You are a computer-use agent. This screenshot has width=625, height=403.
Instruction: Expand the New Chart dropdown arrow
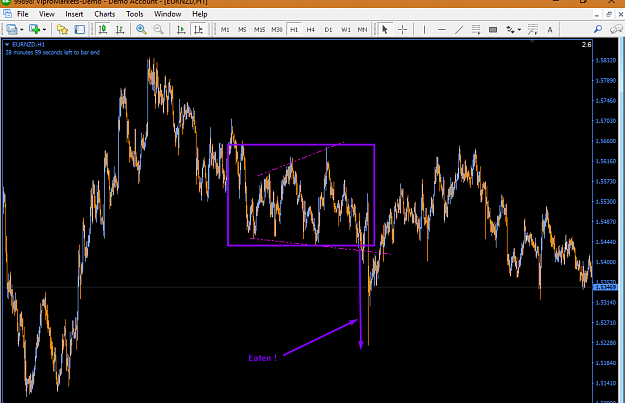pos(22,29)
